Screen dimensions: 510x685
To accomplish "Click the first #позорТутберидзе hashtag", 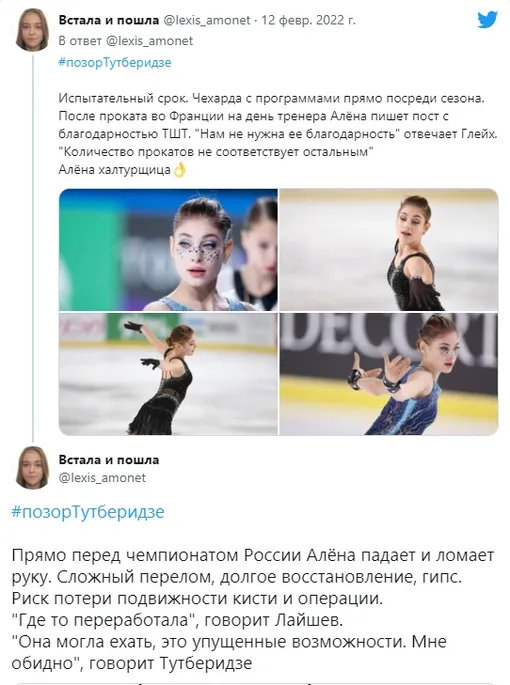I will click(114, 62).
